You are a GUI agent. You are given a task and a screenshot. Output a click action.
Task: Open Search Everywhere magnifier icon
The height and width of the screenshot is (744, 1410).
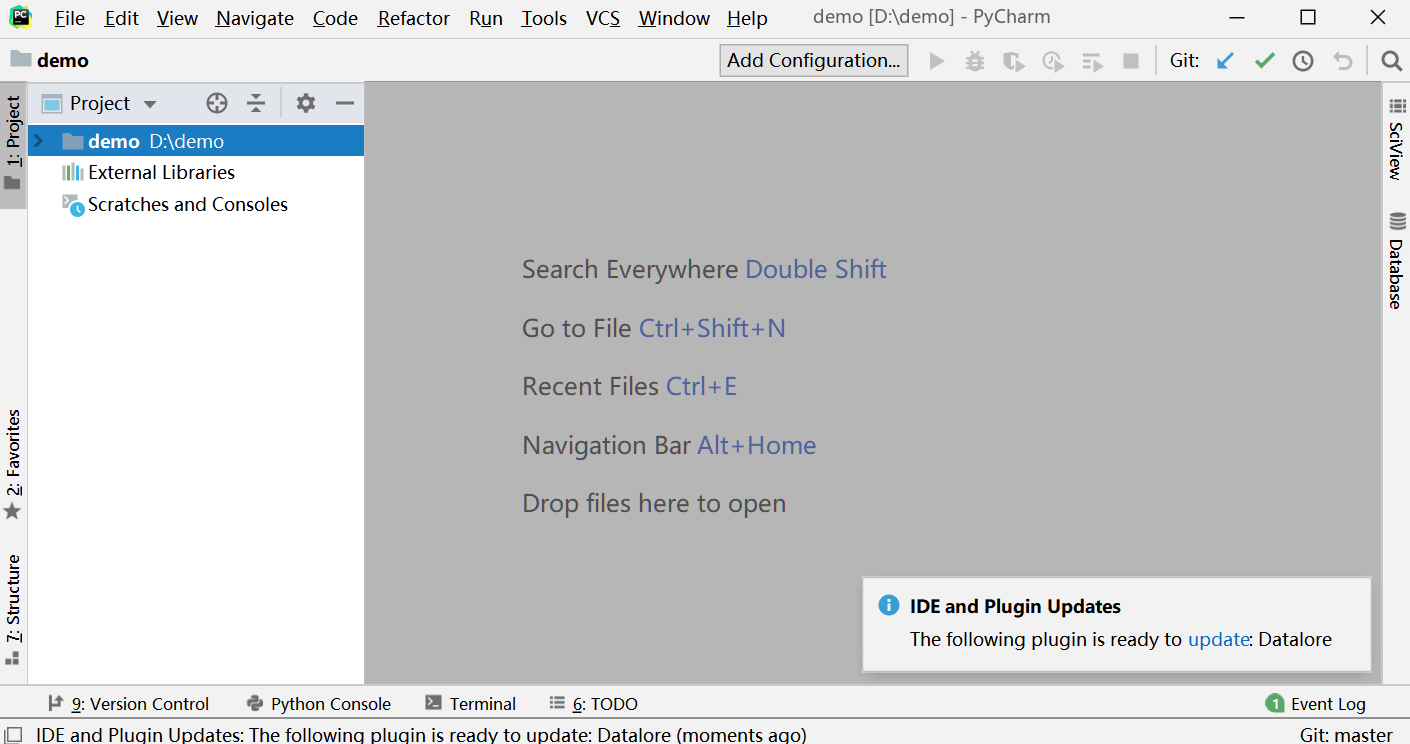pyautogui.click(x=1391, y=61)
